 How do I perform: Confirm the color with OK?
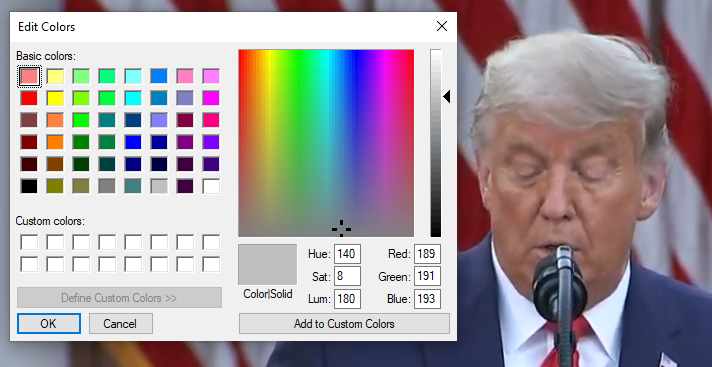coord(49,323)
